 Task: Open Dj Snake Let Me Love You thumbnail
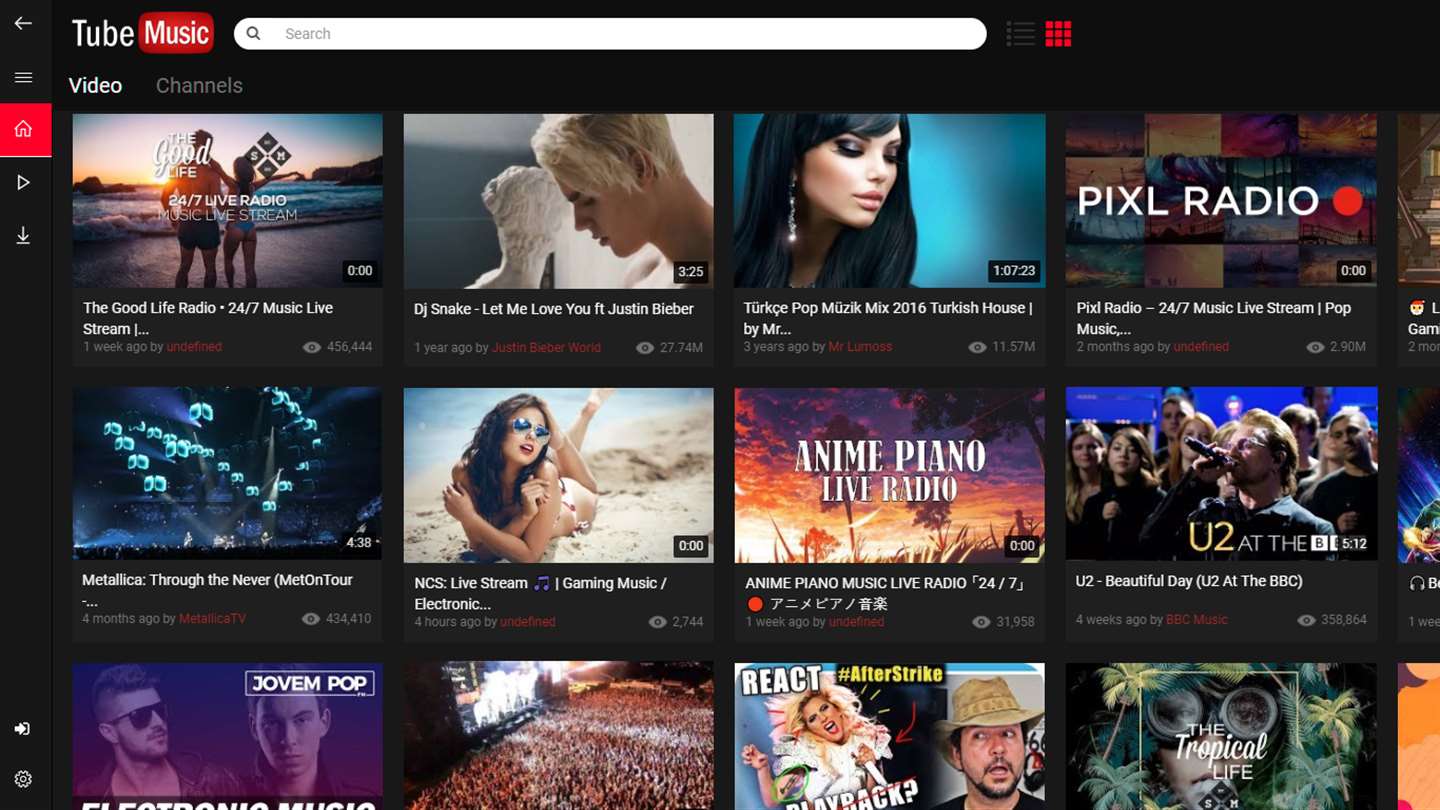tap(558, 201)
